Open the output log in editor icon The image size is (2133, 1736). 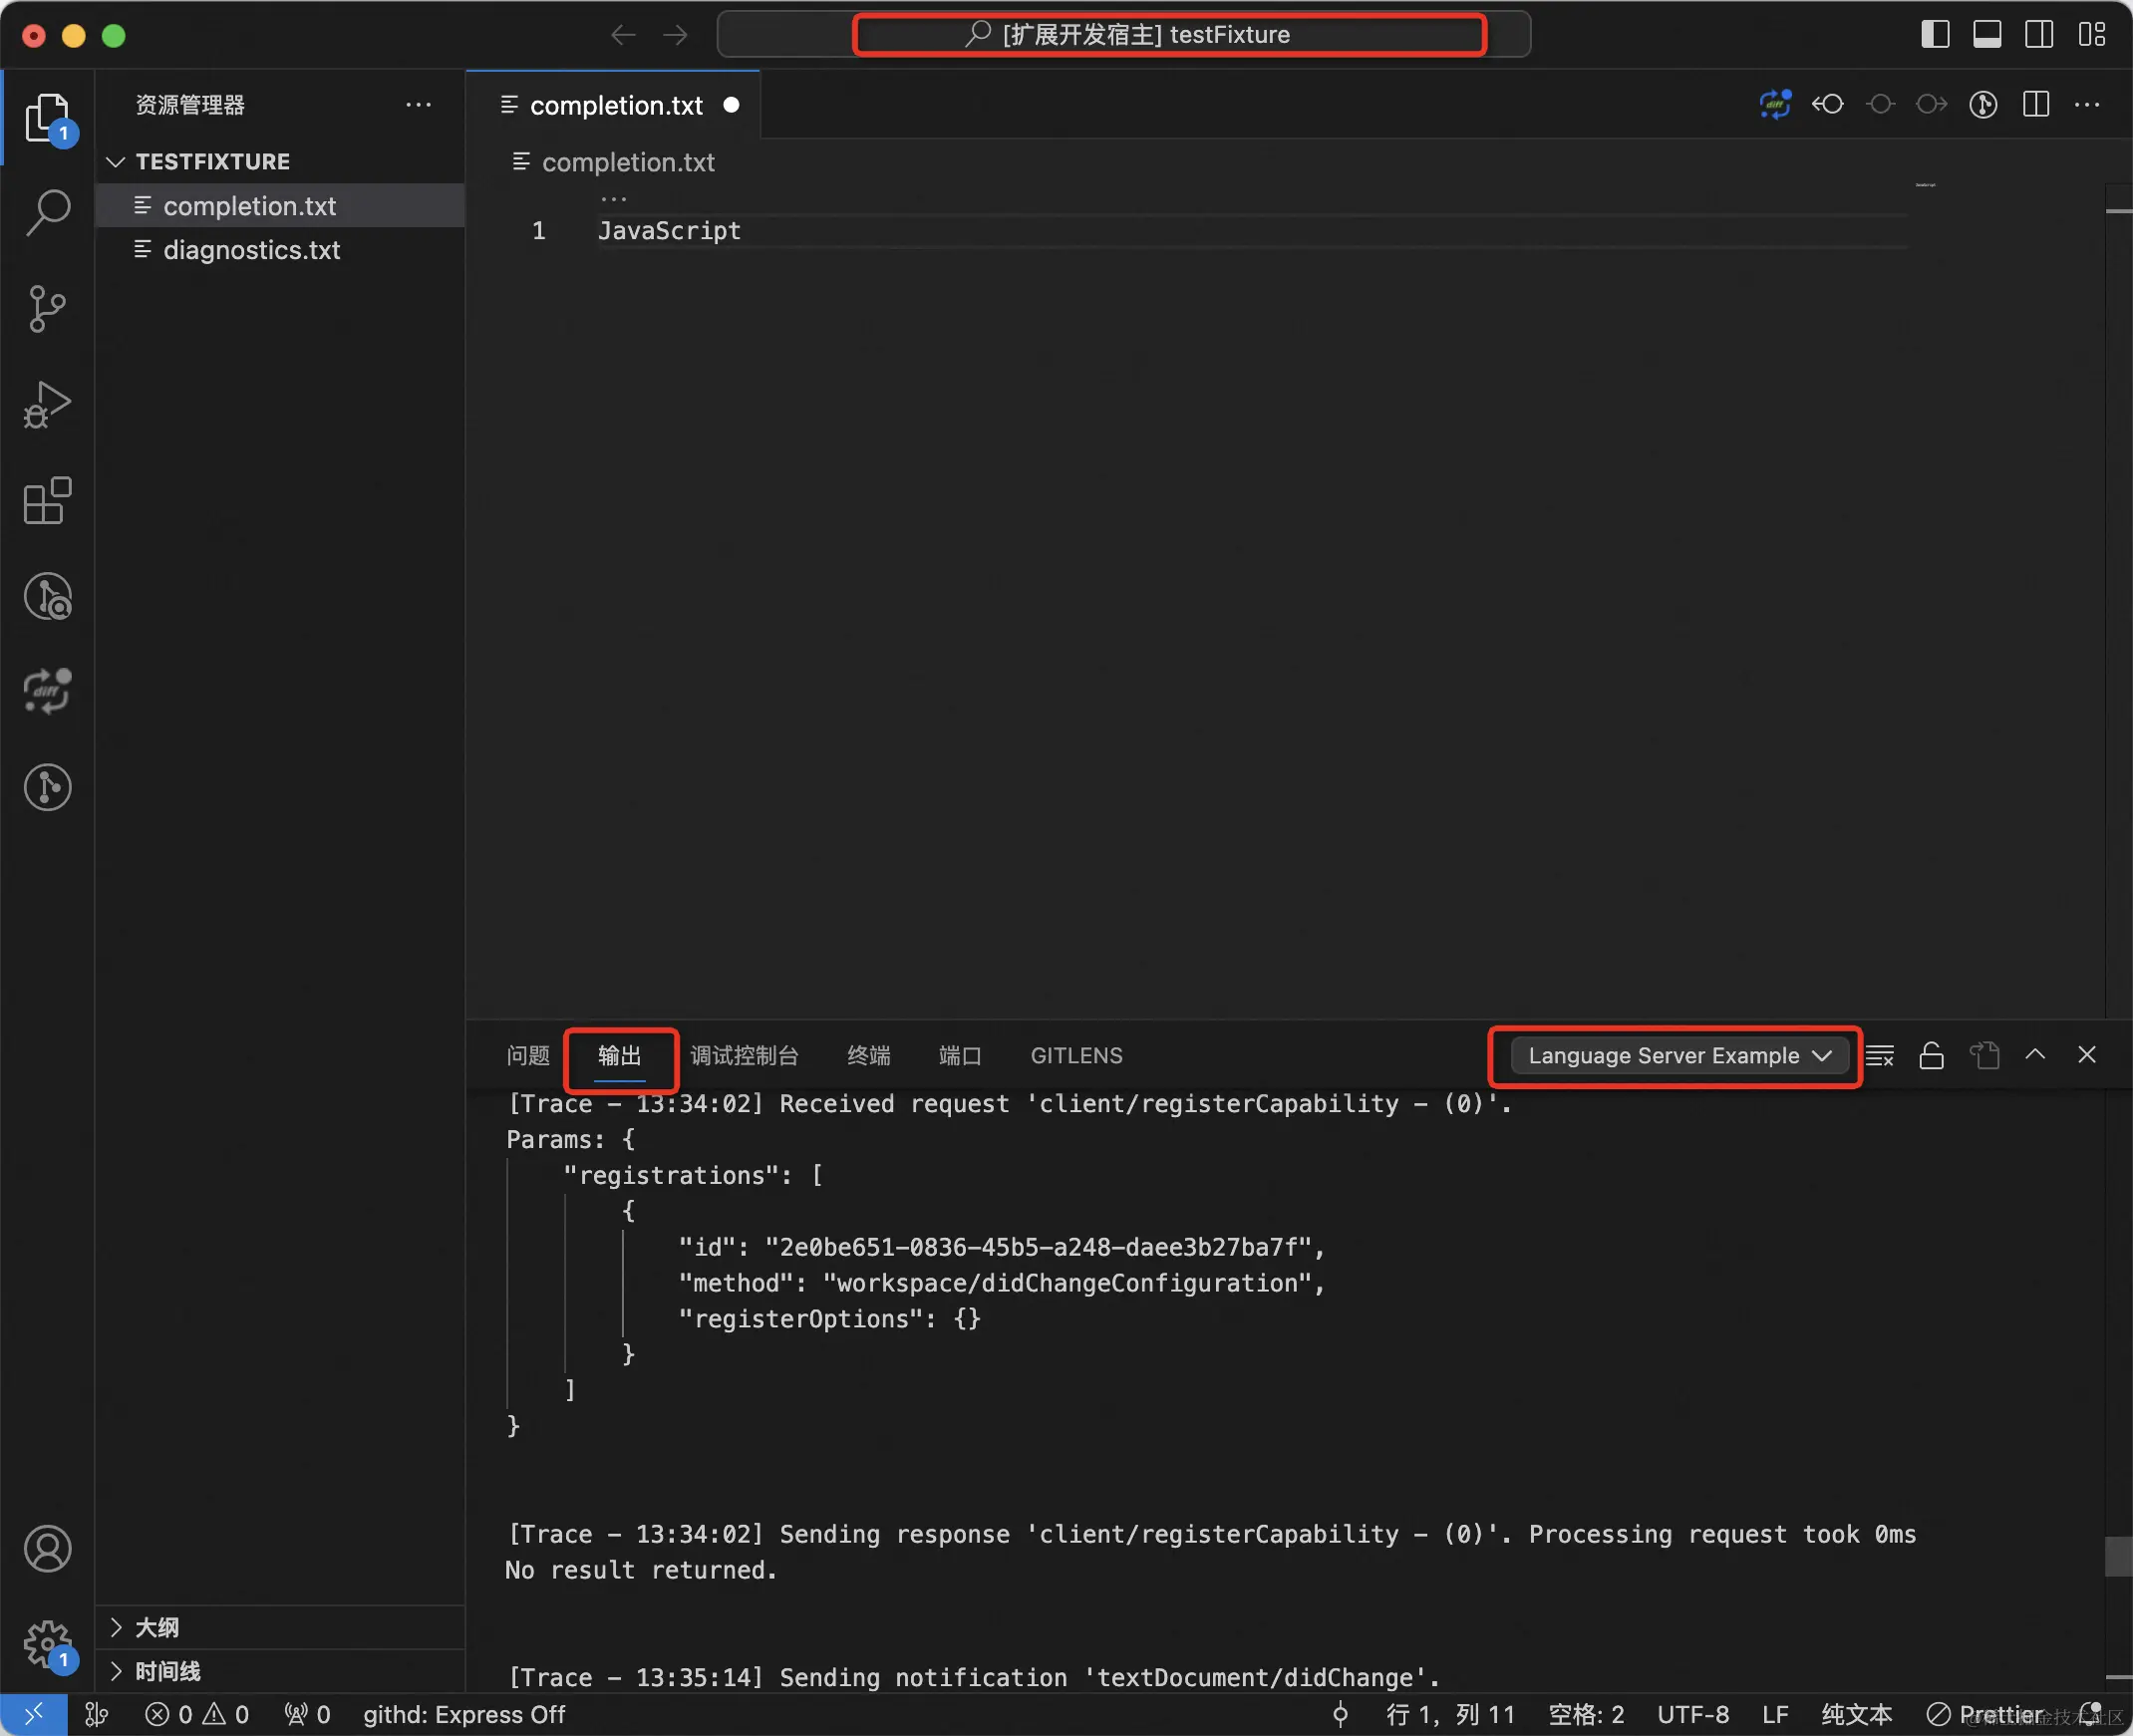(x=1984, y=1055)
